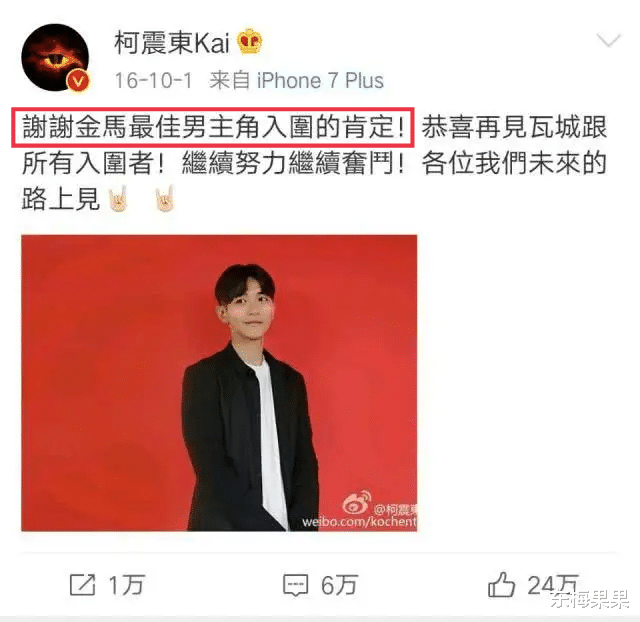Screen dimensions: 640x622
Task: Open the round eye profile avatar
Action: coord(55,58)
